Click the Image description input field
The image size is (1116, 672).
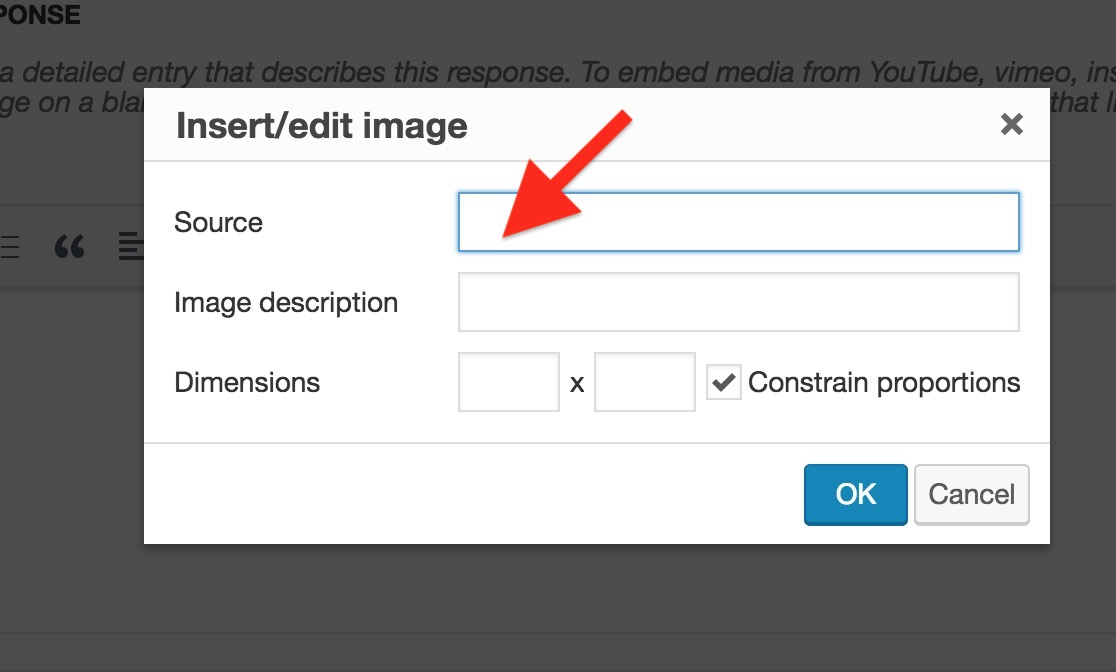pos(738,302)
